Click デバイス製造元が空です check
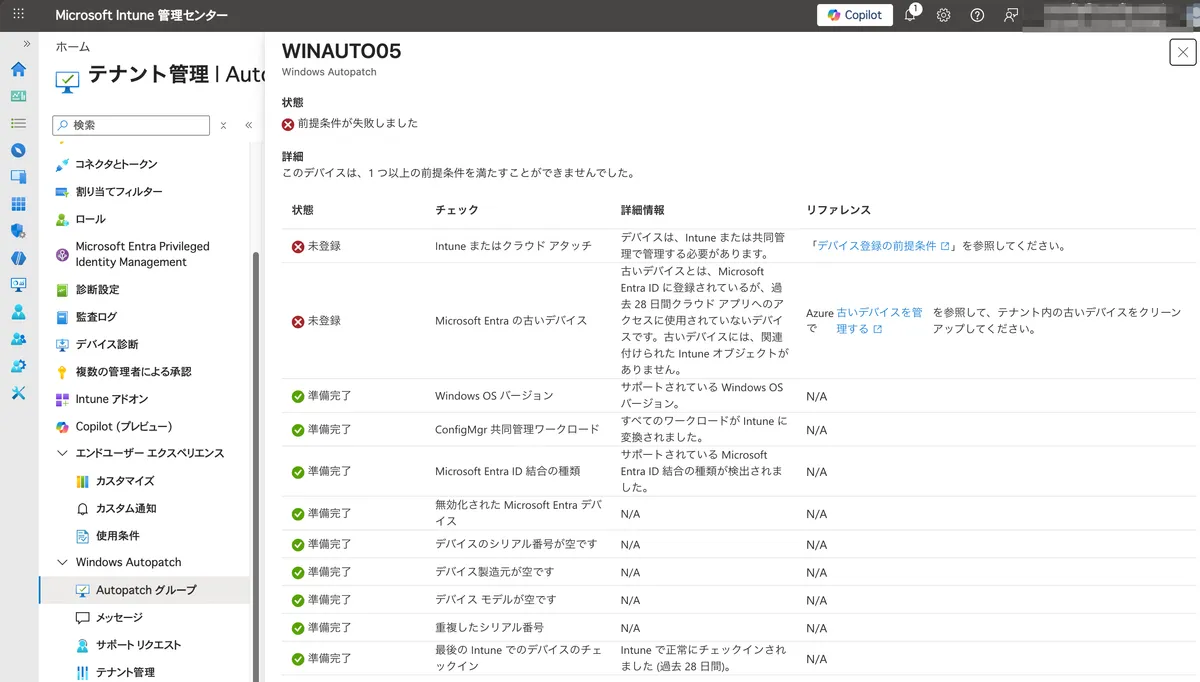This screenshot has height=682, width=1200. pos(494,572)
